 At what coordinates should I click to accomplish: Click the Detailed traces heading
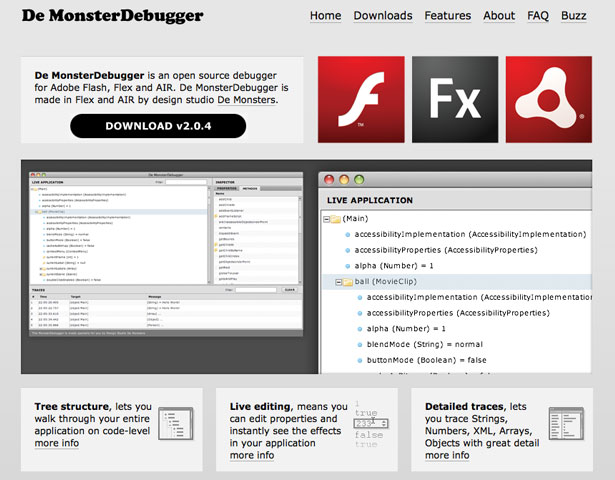pos(466,406)
